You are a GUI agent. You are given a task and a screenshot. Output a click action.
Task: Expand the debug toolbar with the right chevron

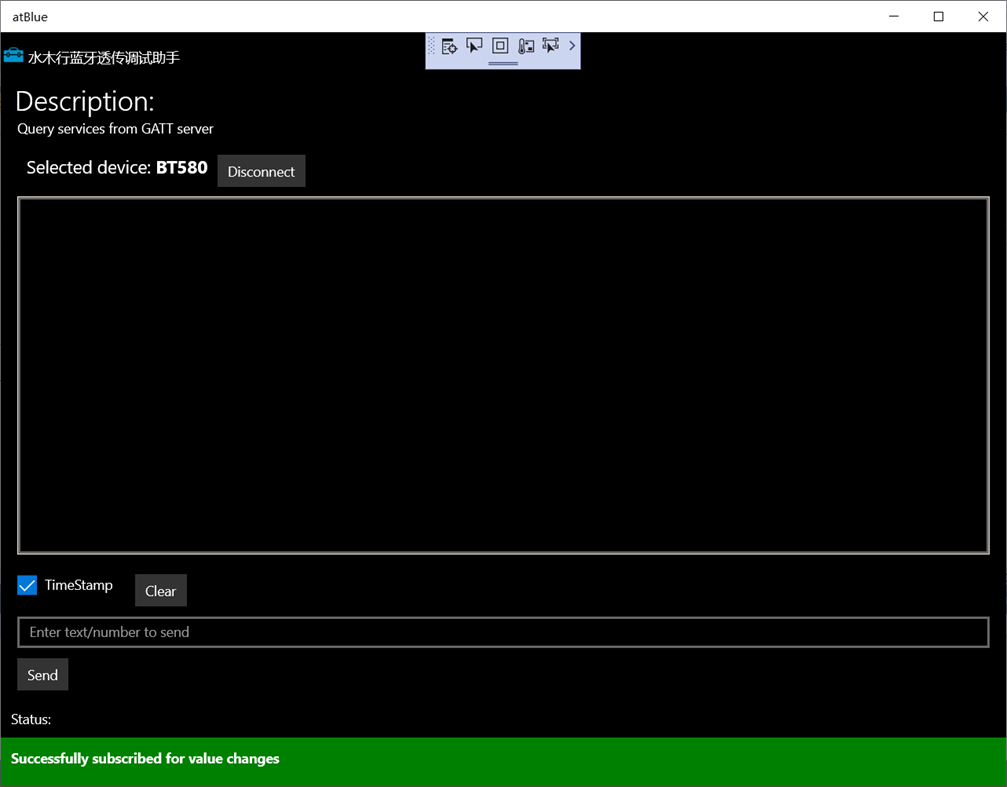point(572,45)
